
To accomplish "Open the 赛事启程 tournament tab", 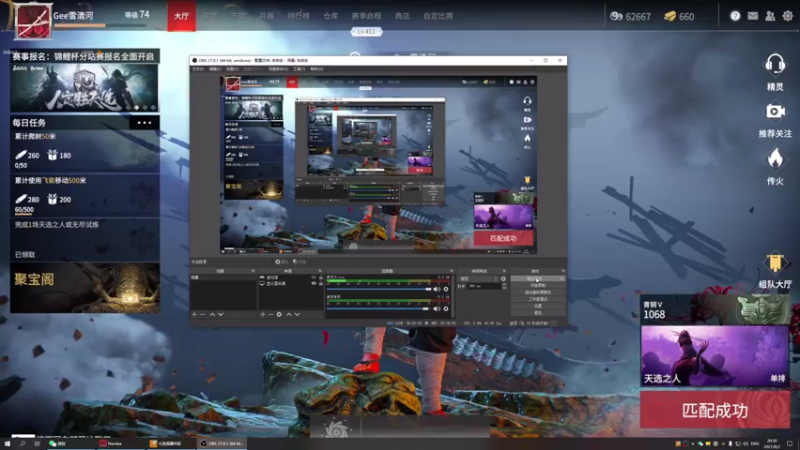I will (x=366, y=16).
